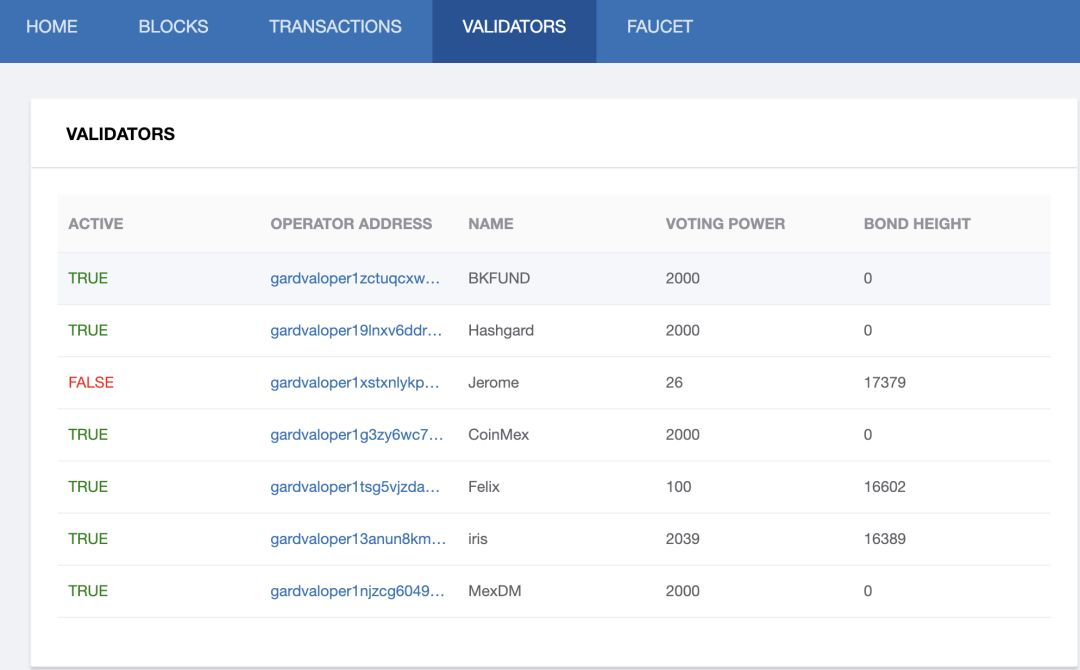
Task: Click bond height 0 in CoinMex row
Action: click(x=868, y=435)
